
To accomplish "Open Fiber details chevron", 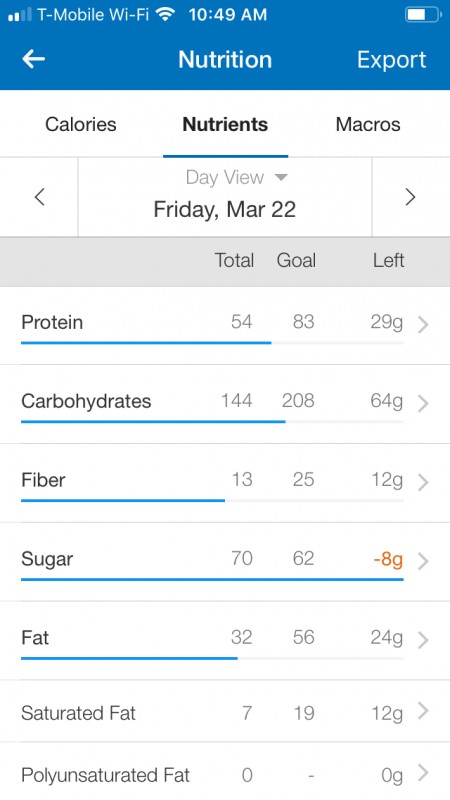I will pyautogui.click(x=423, y=482).
